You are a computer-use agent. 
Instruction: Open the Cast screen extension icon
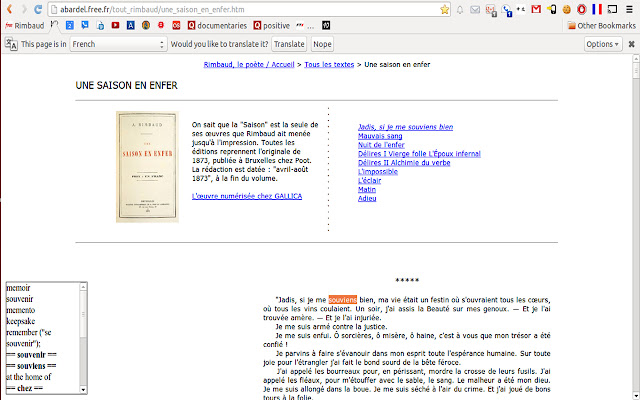612,9
